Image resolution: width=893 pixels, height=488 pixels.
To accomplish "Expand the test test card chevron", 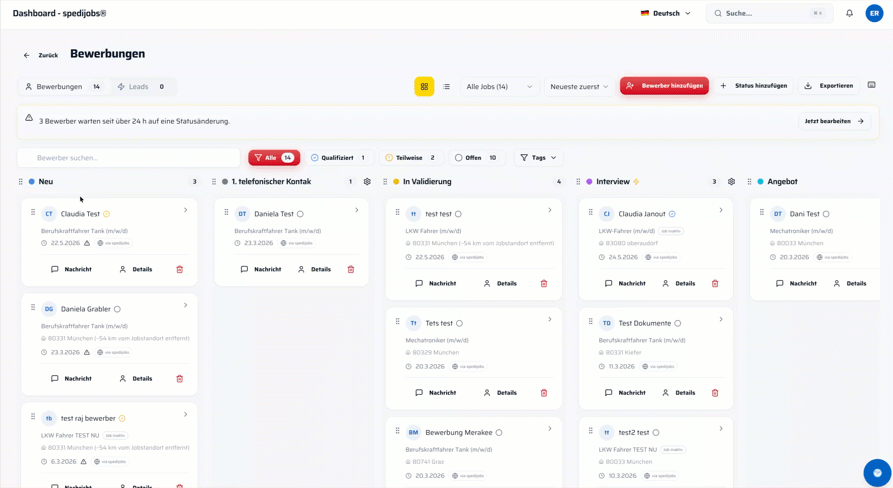I will (550, 210).
